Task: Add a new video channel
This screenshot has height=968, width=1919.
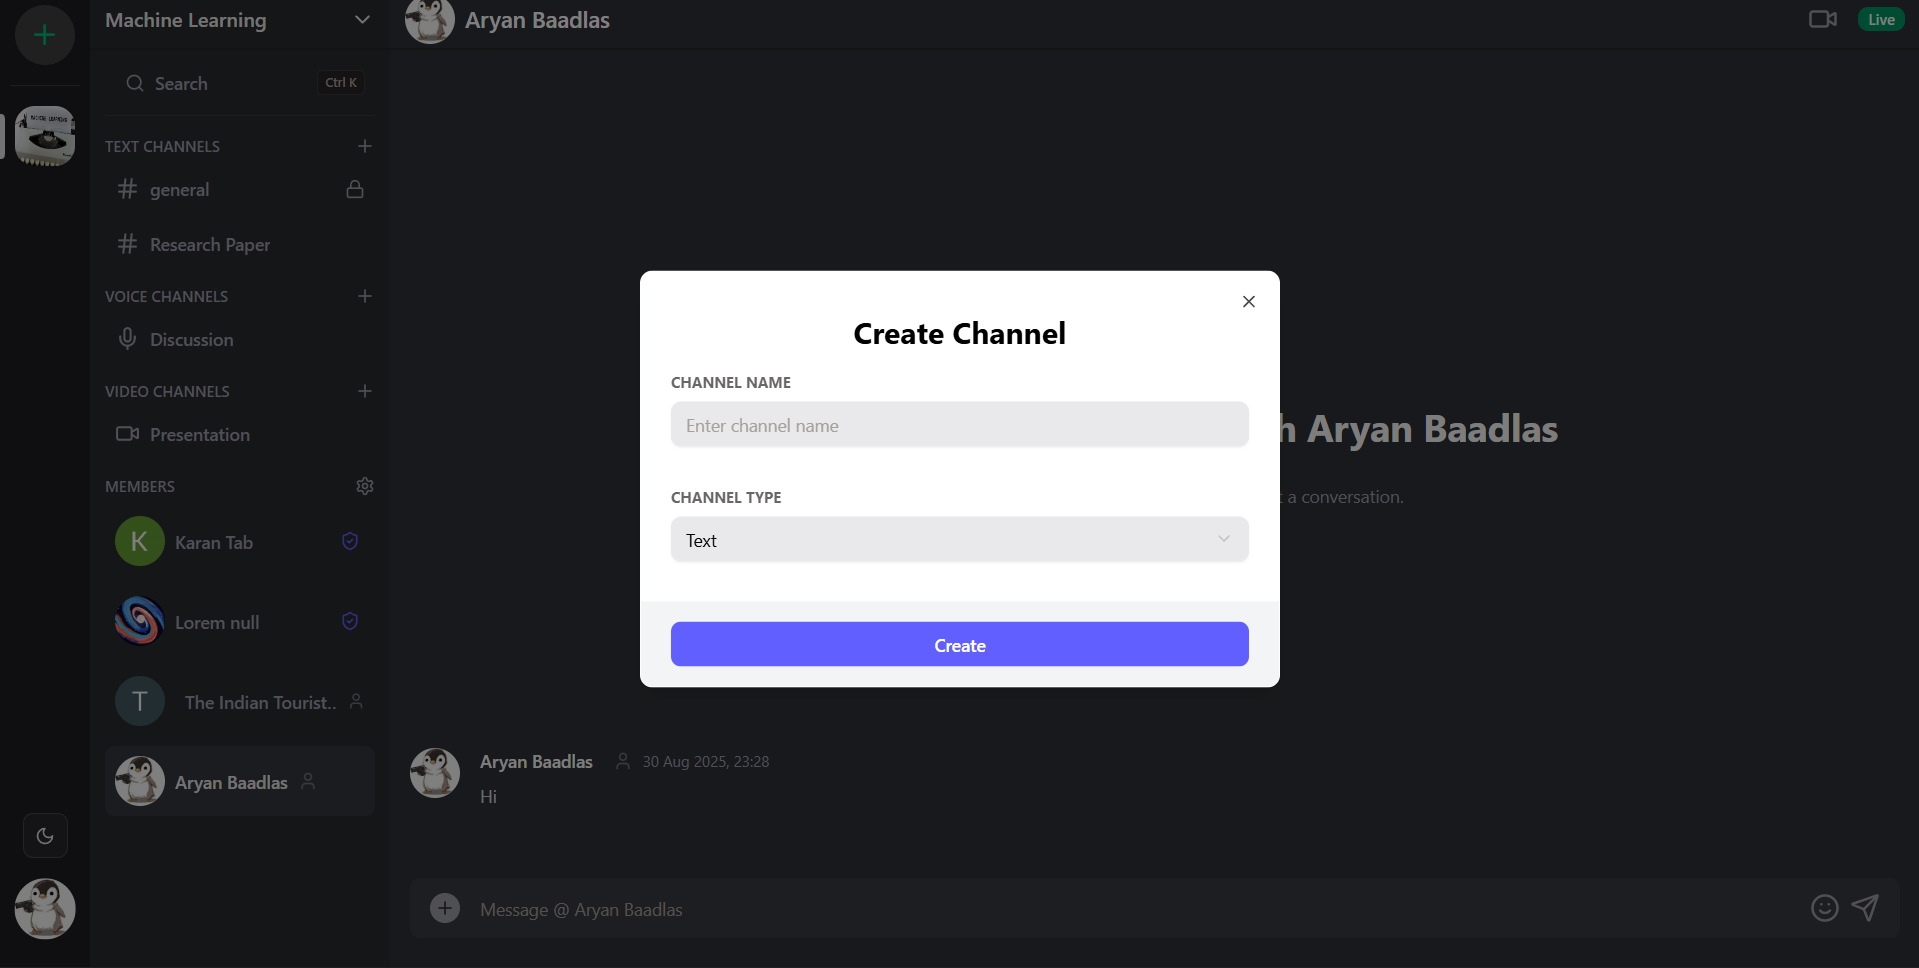Action: [x=364, y=391]
